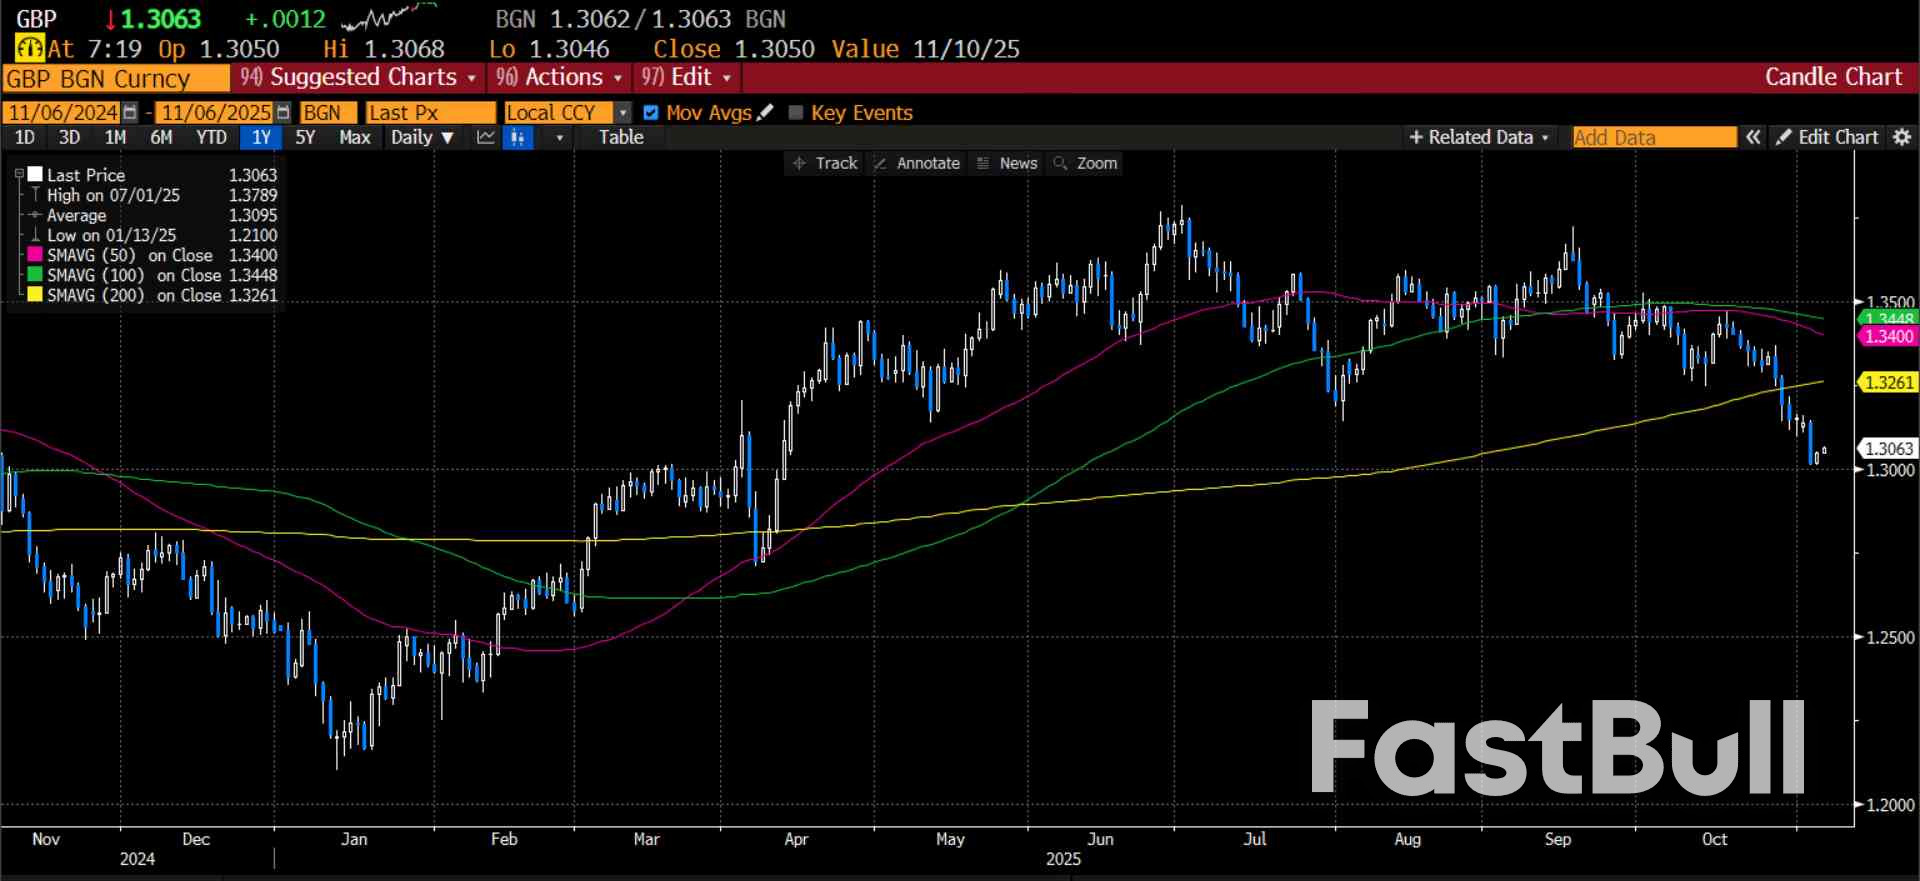The width and height of the screenshot is (1920, 881).
Task: Open the Edit dropdown menu
Action: point(686,77)
